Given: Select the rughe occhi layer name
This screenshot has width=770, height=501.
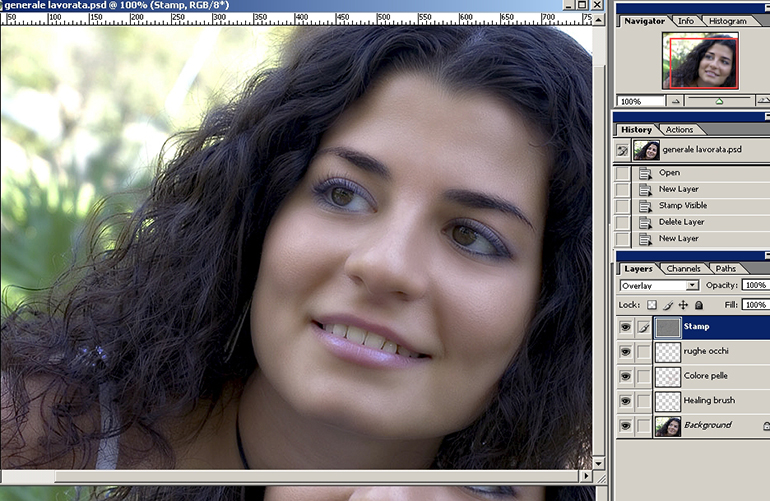Looking at the screenshot, I should (706, 351).
